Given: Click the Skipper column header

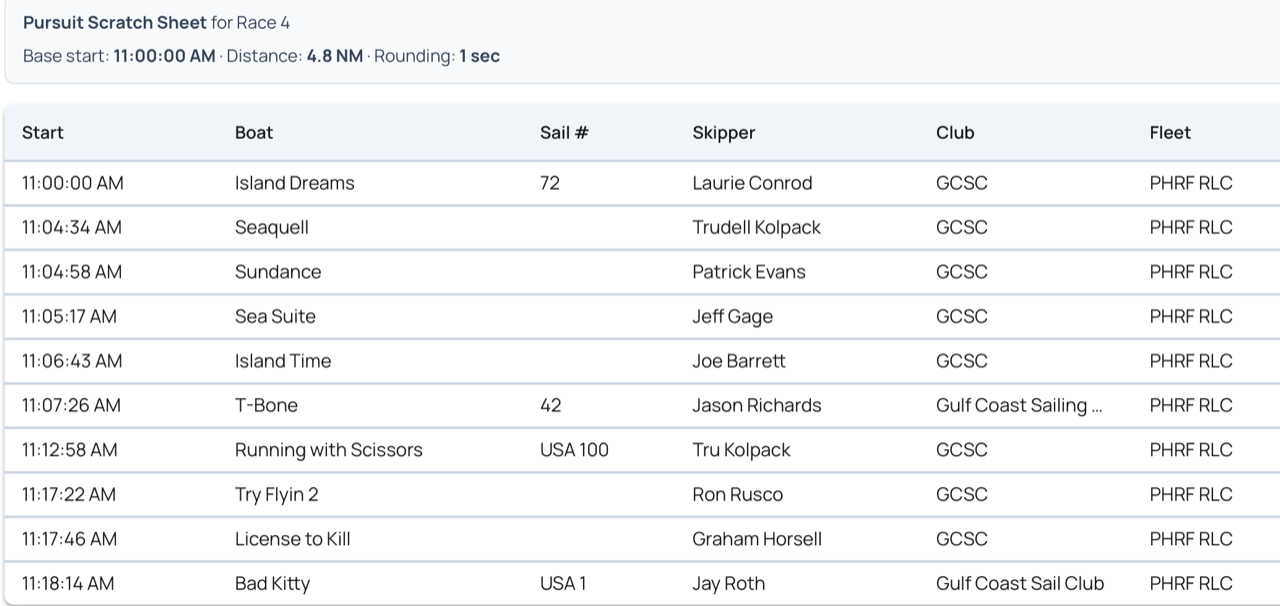Looking at the screenshot, I should pos(724,132).
